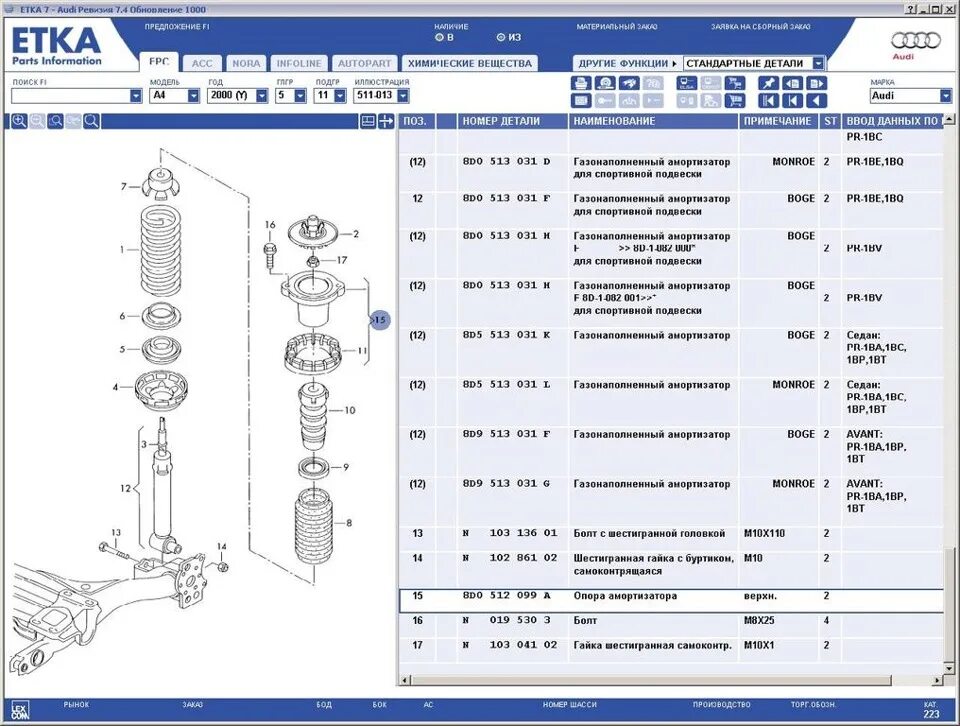Click the move splitter arrows icon

click(386, 121)
